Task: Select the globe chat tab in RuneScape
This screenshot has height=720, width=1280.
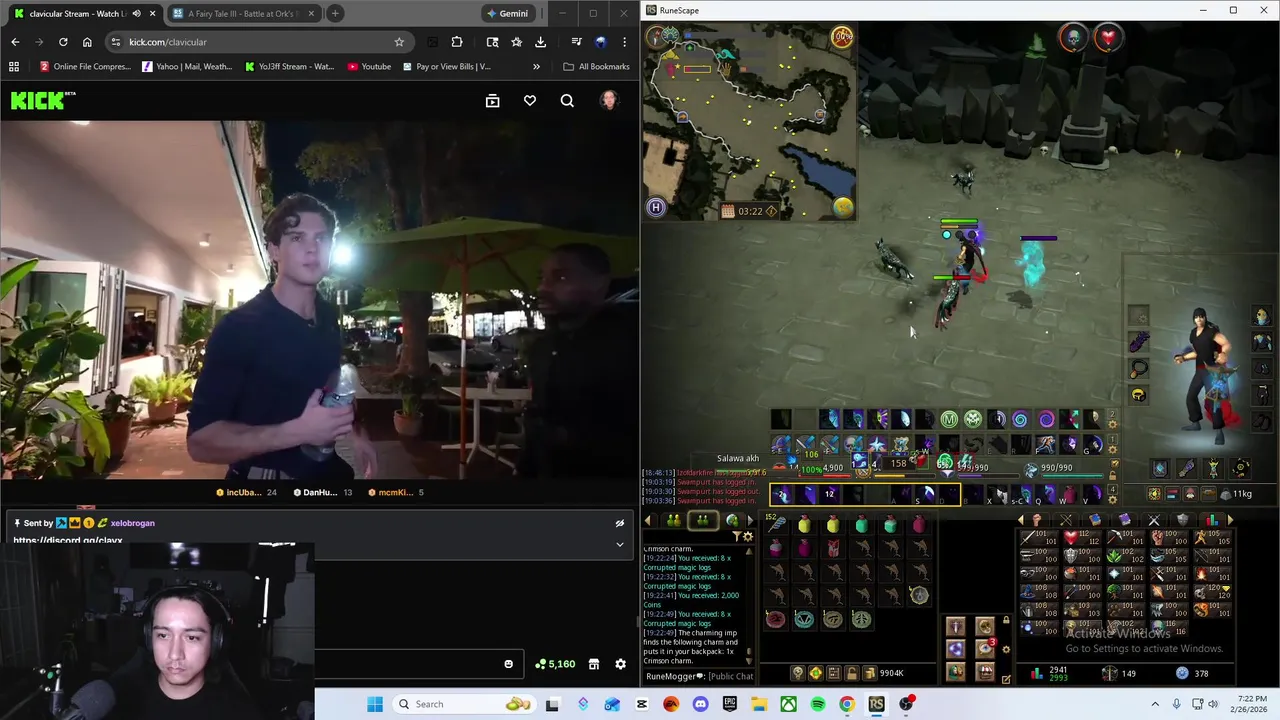Action: click(732, 520)
